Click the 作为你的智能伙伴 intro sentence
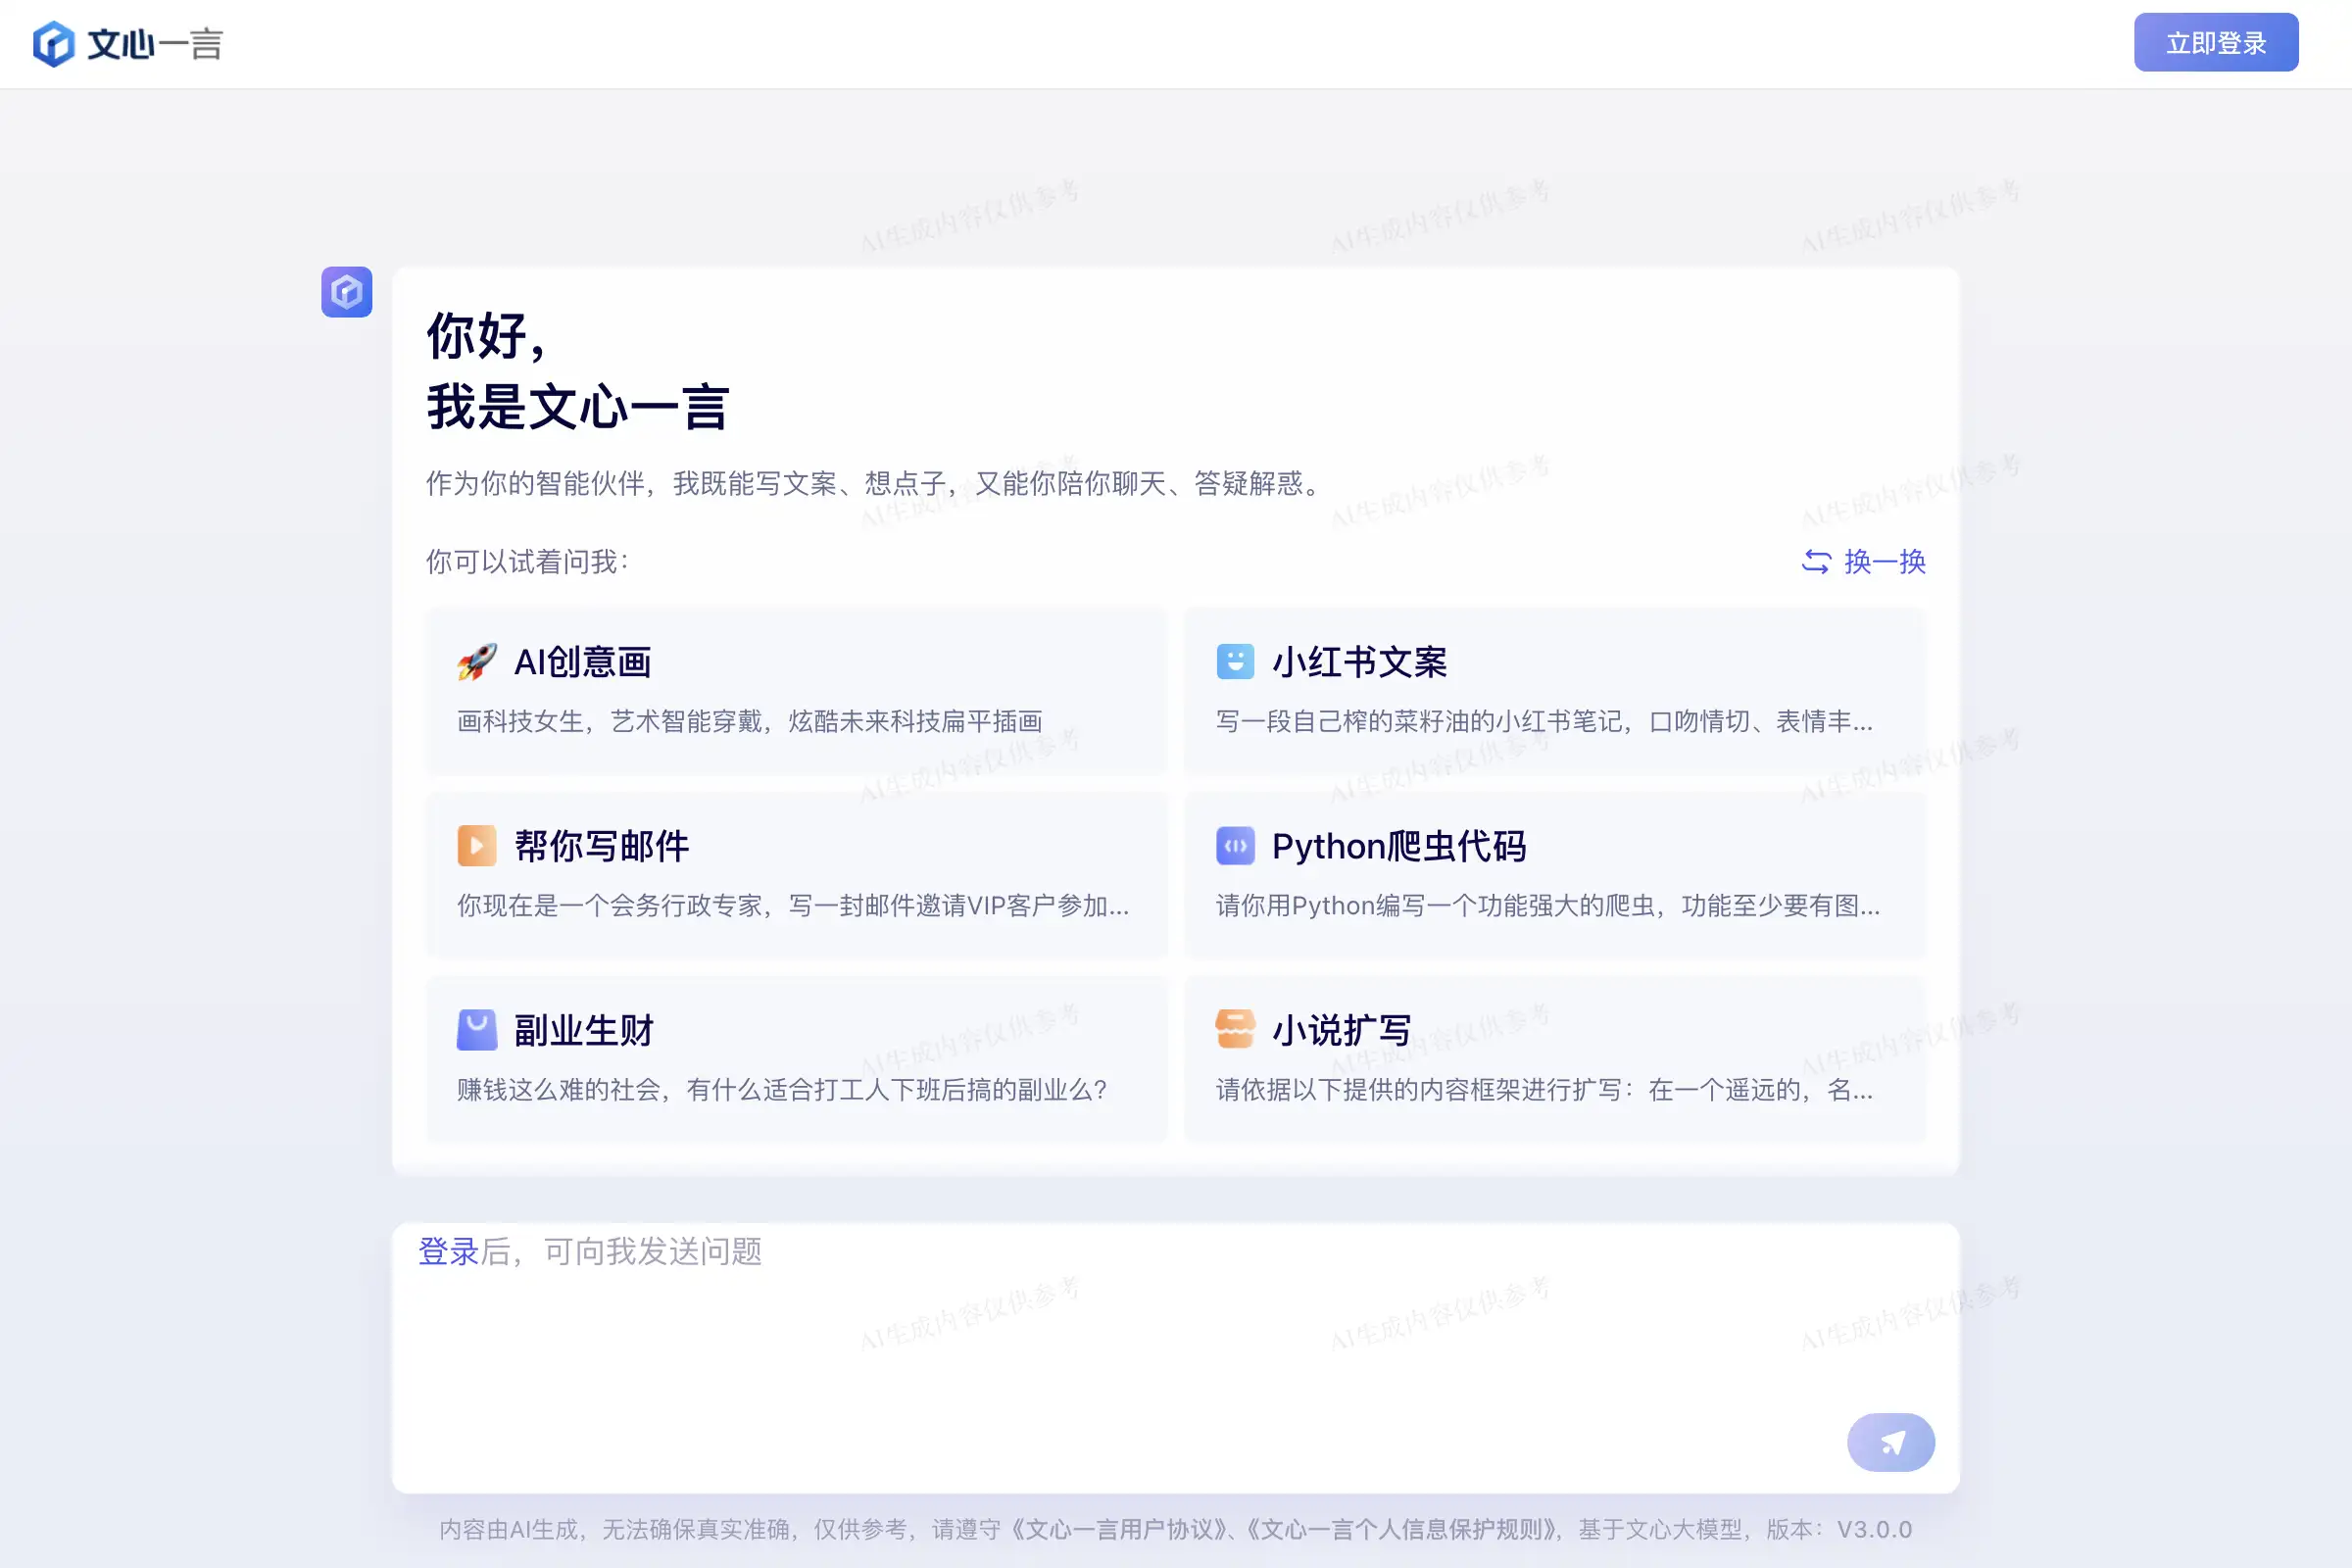This screenshot has width=2352, height=1568. pos(874,484)
